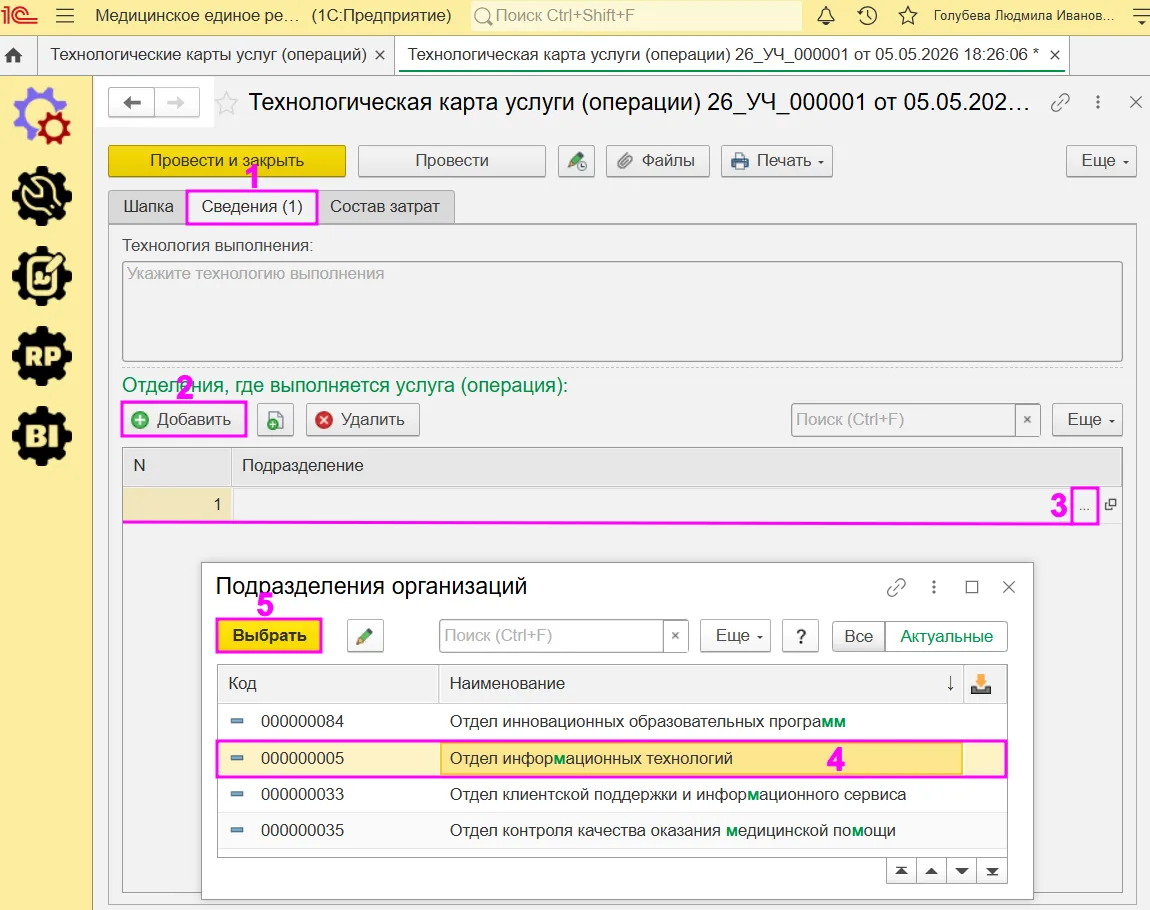1150x910 pixels.
Task: Copy the row with the duplicate icon
Action: point(275,420)
